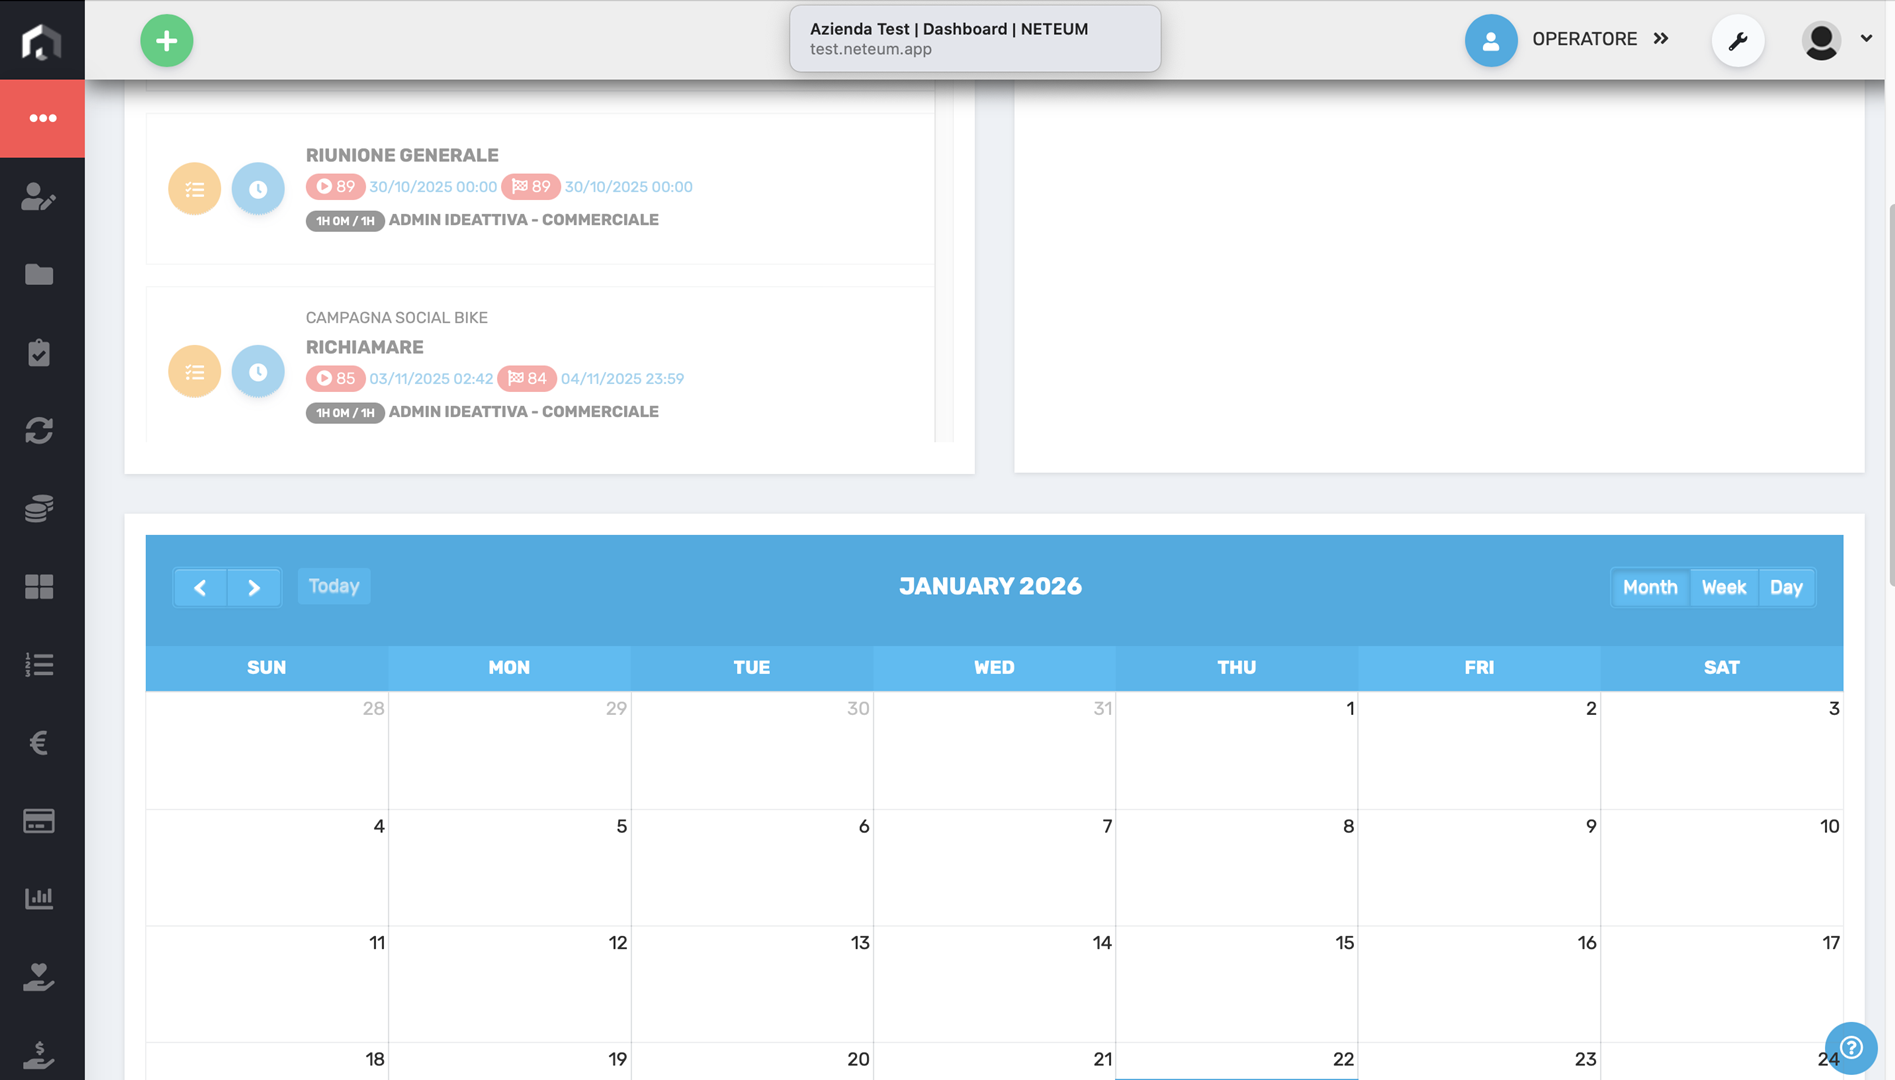Open the red three-dots sidebar menu
1895x1080 pixels.
tap(42, 118)
